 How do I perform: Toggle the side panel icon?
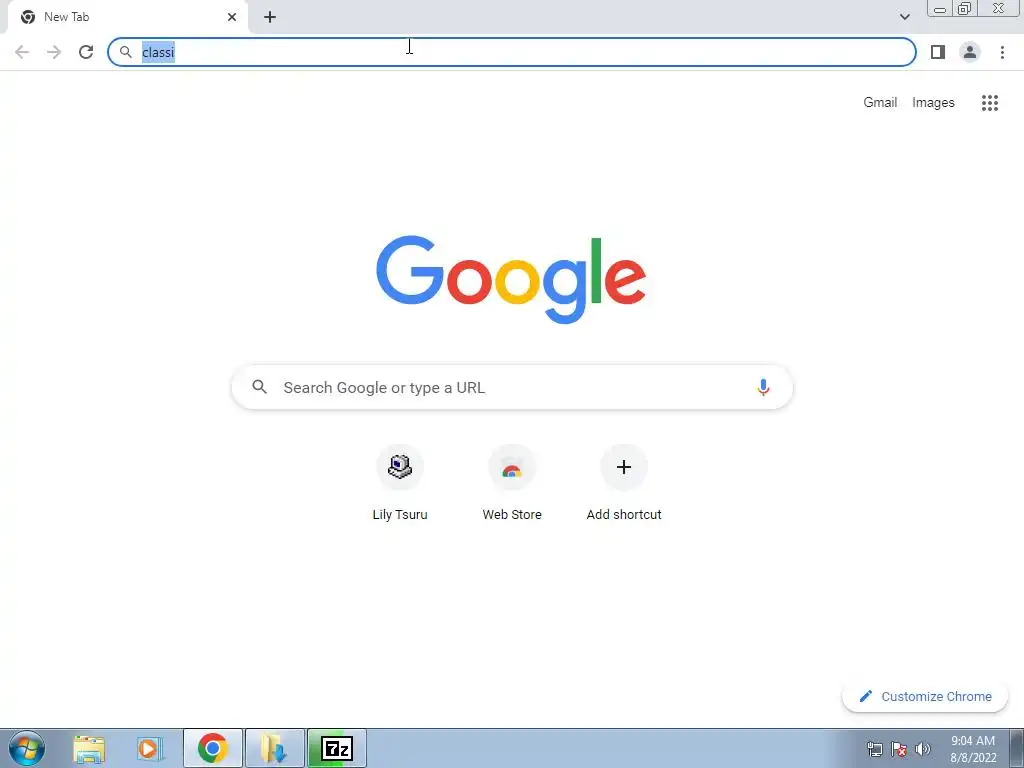(x=938, y=52)
